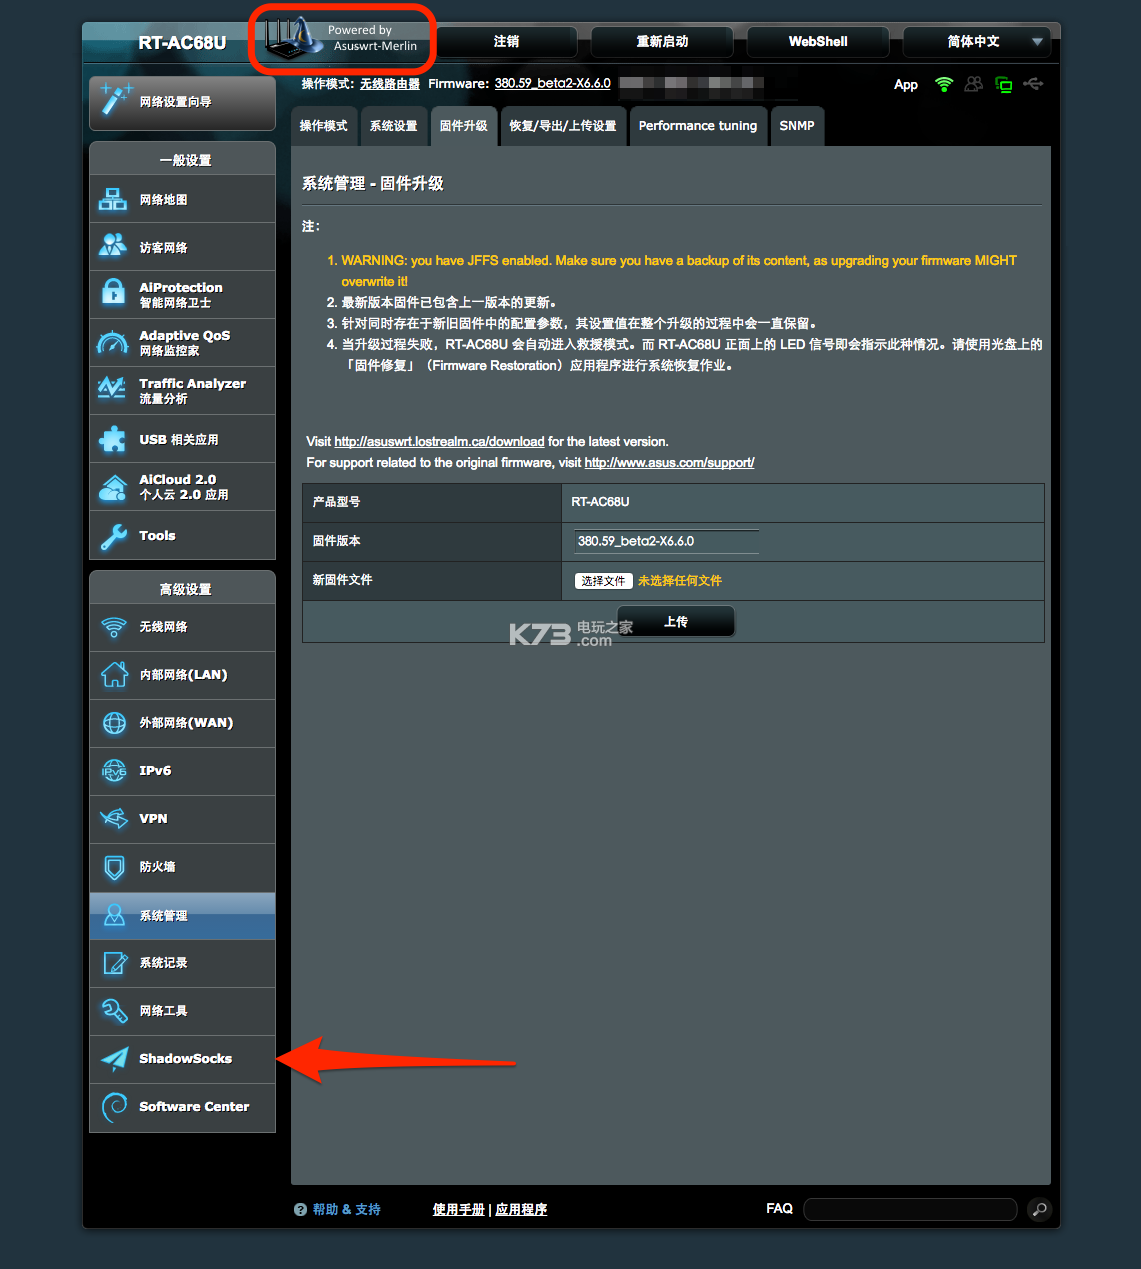1141x1269 pixels.
Task: Open the asuswrt.lostrealm.ca download link
Action: 439,442
